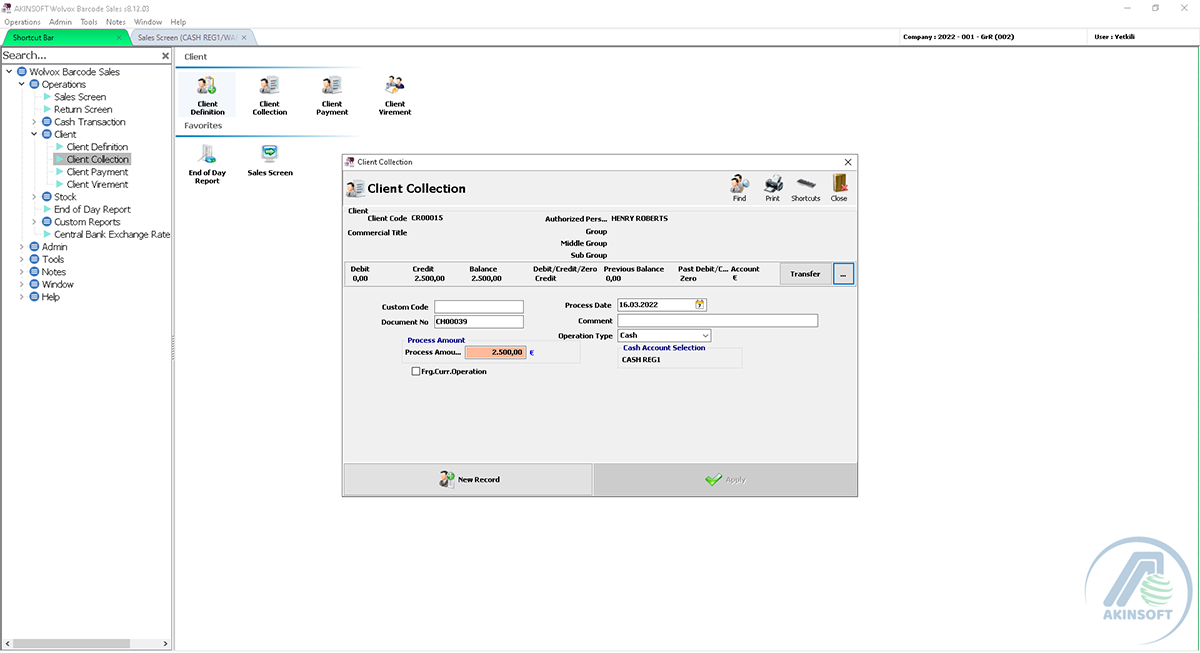The width and height of the screenshot is (1200, 653).
Task: Select End of Day Report tree item
Action: point(92,209)
